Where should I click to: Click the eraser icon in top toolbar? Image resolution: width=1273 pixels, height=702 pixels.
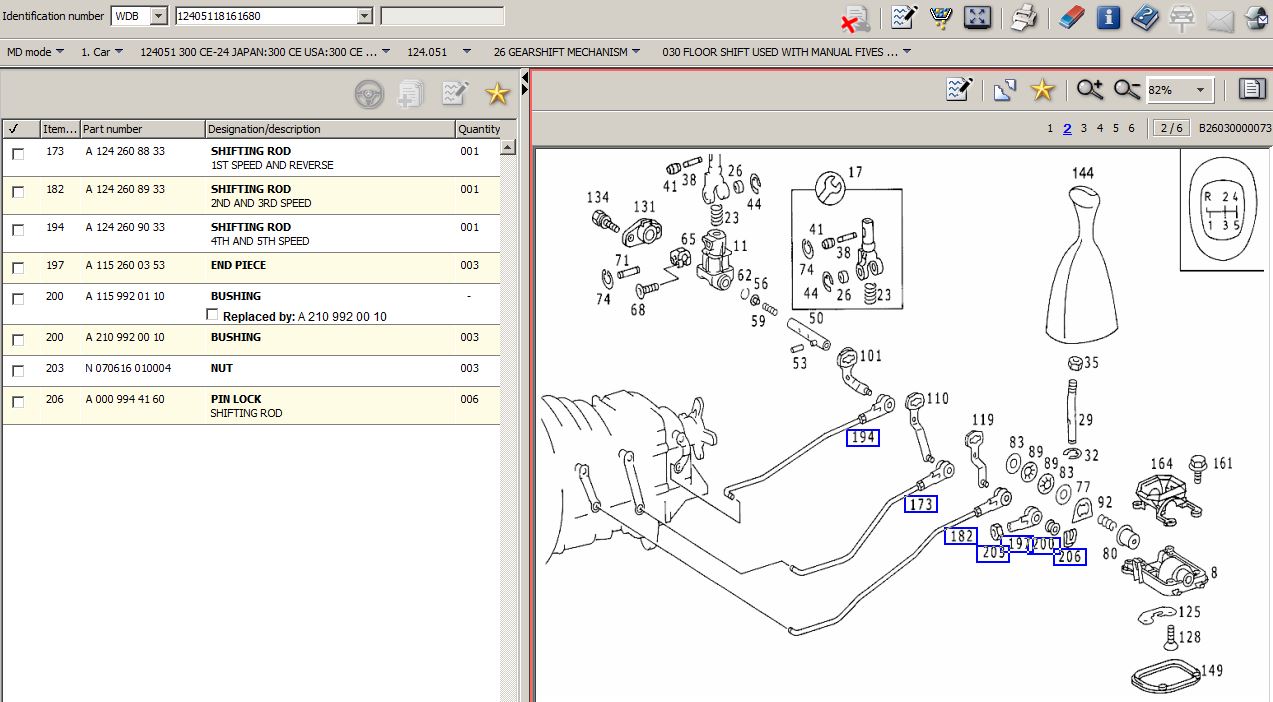[x=1069, y=17]
